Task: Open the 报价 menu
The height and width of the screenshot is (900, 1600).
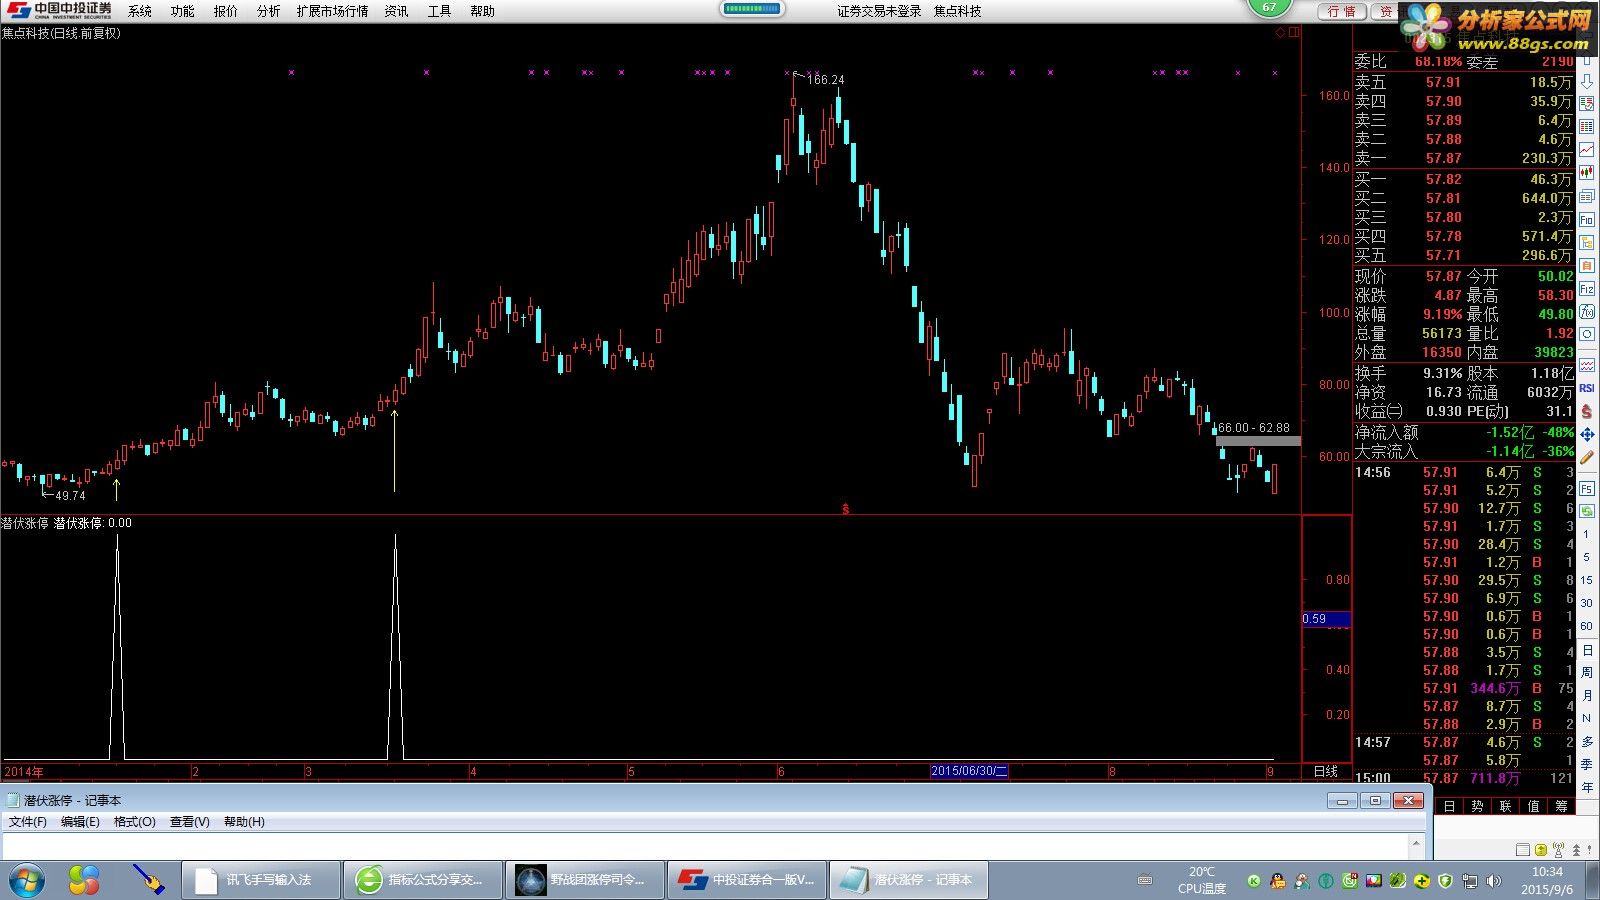Action: point(226,11)
